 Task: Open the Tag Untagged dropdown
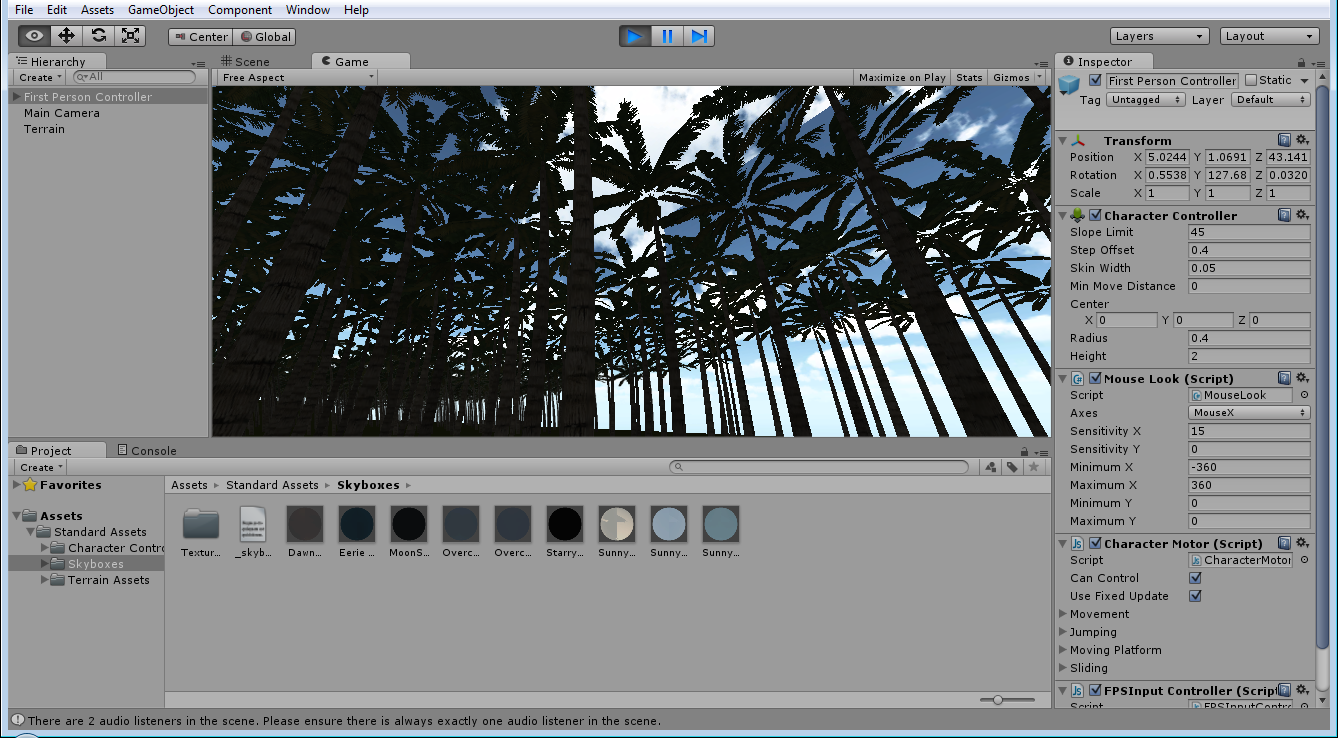[1145, 99]
